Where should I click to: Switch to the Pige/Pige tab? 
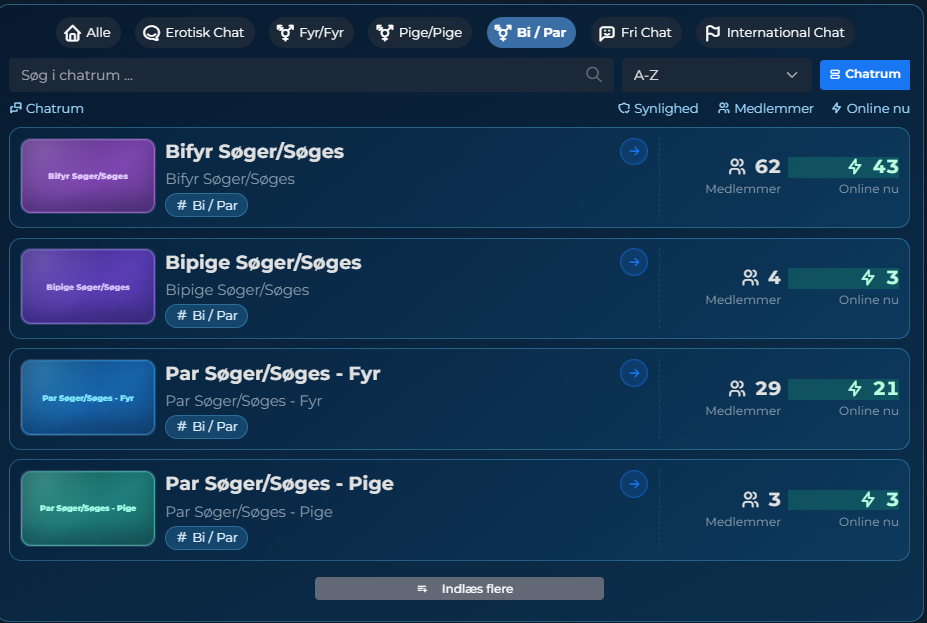419,31
